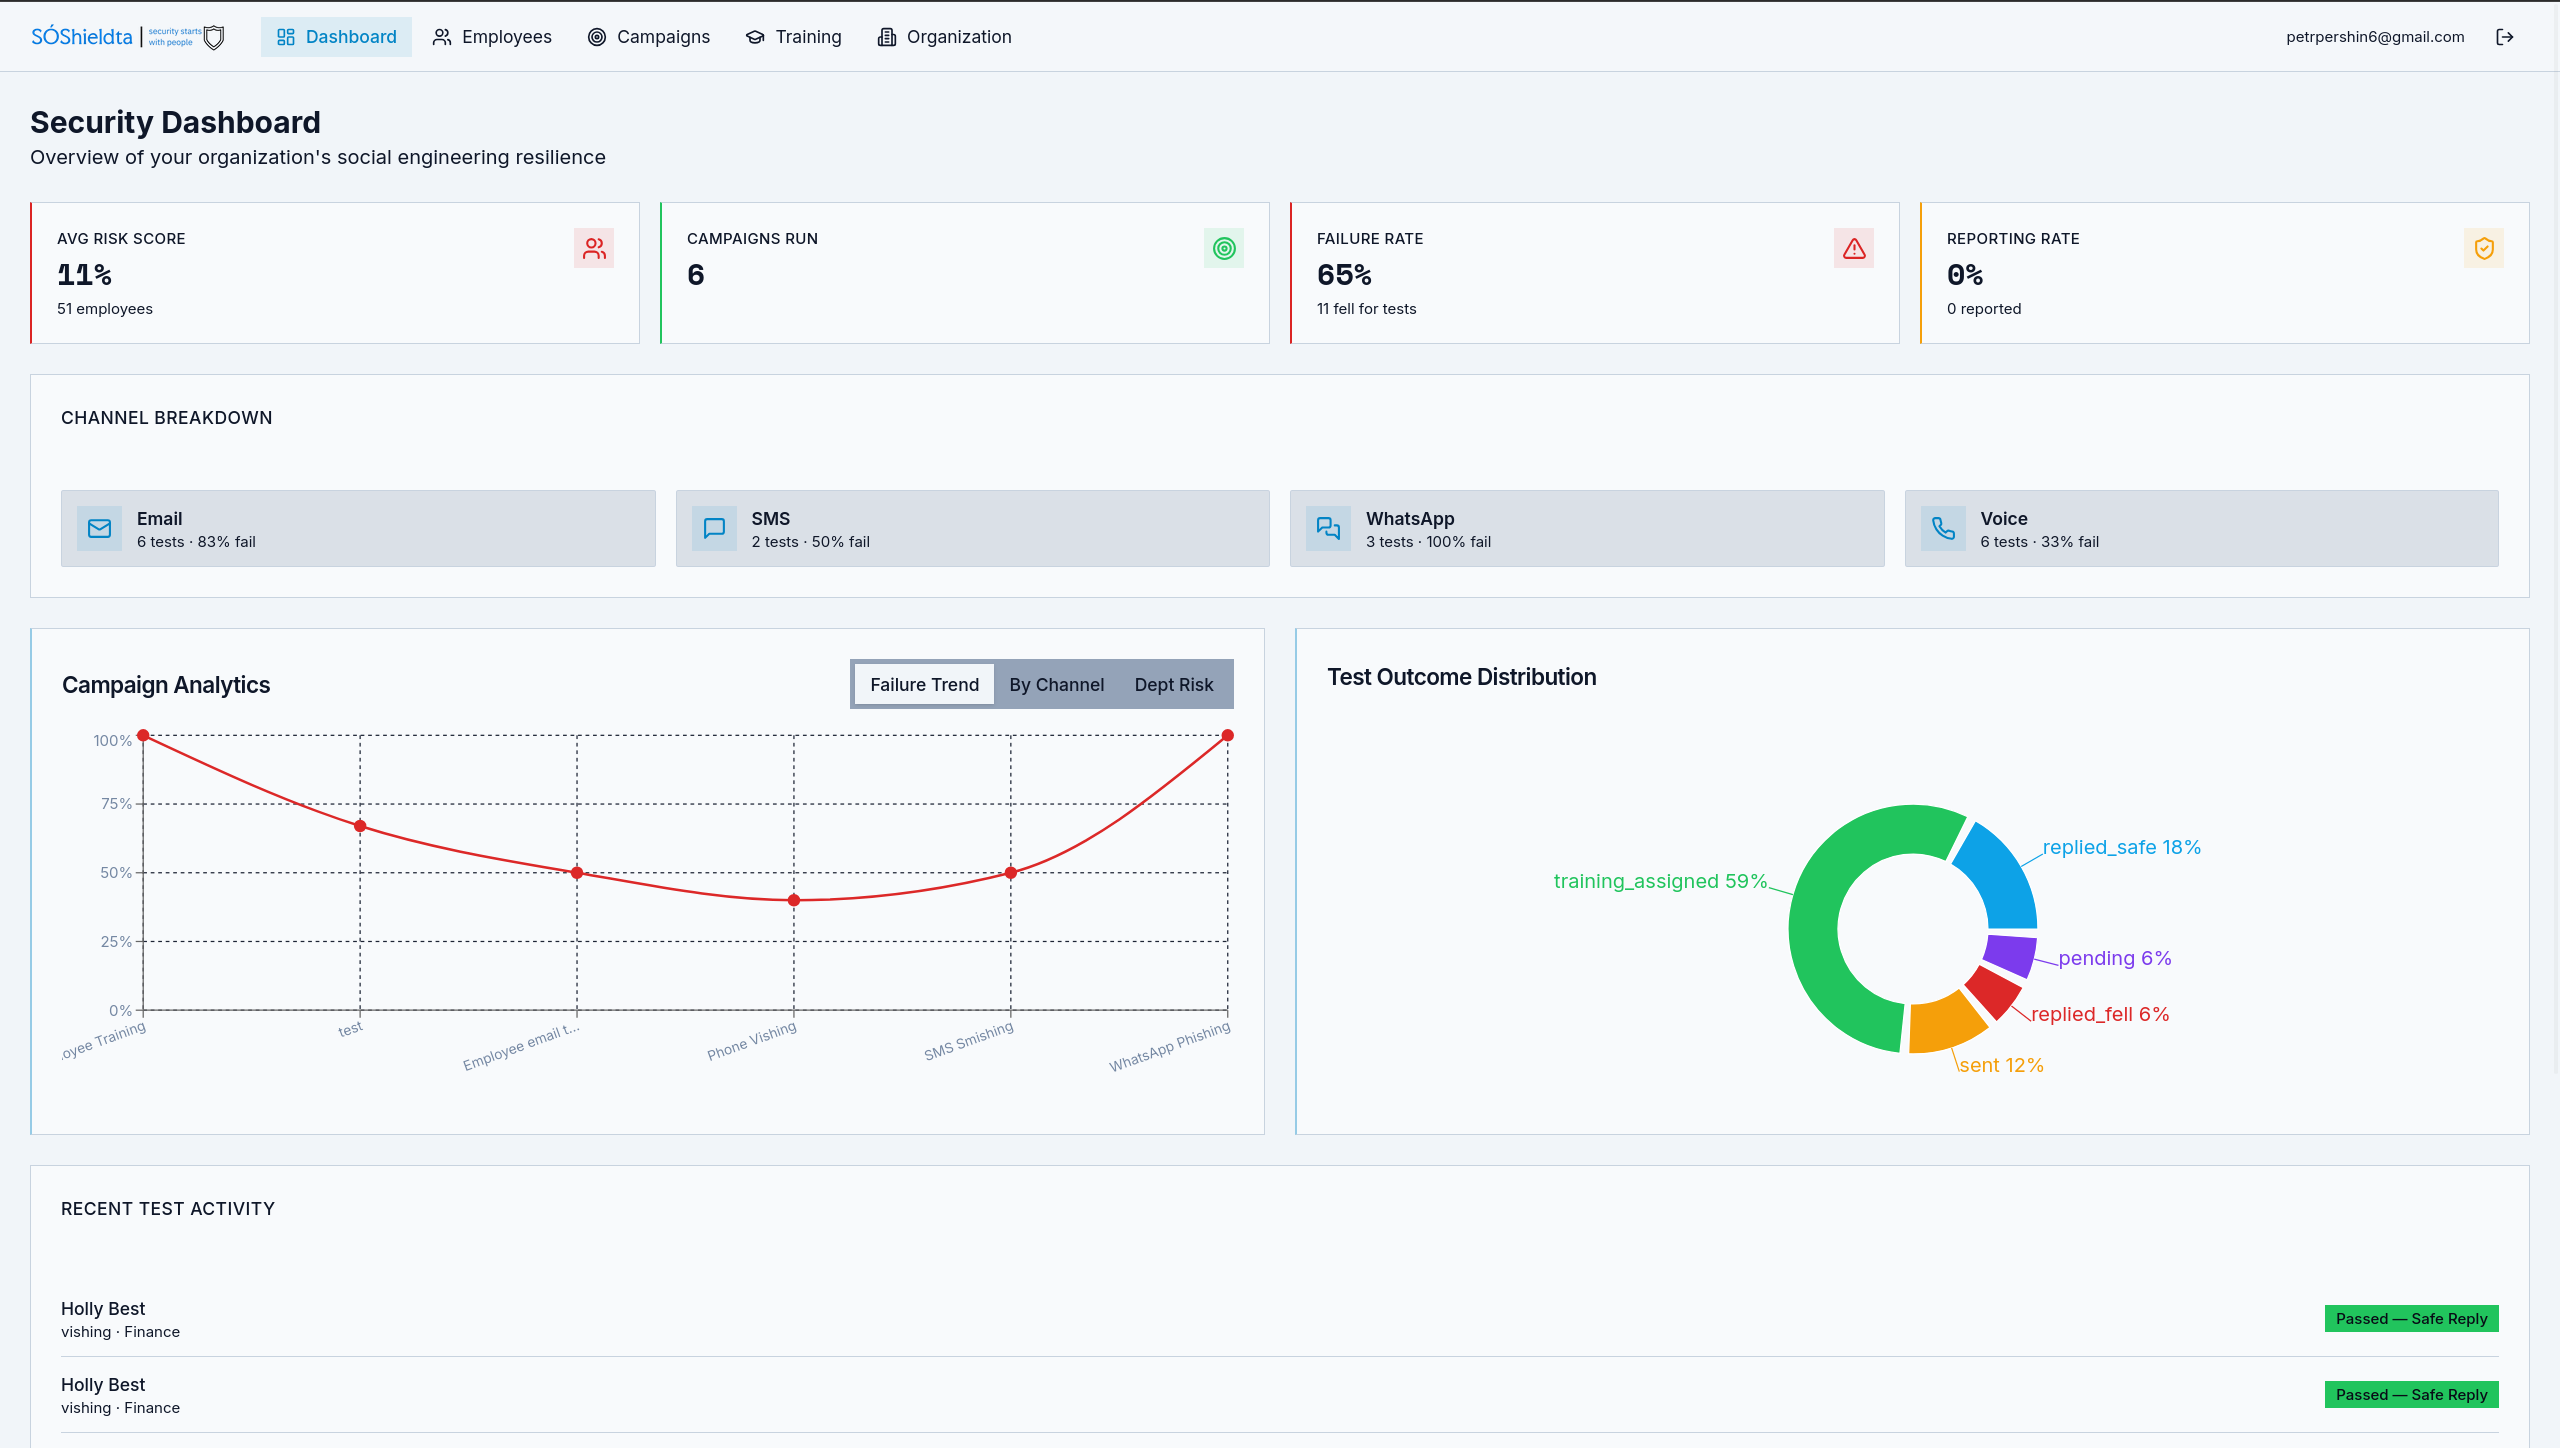Click the Email channel envelope icon

[x=99, y=528]
